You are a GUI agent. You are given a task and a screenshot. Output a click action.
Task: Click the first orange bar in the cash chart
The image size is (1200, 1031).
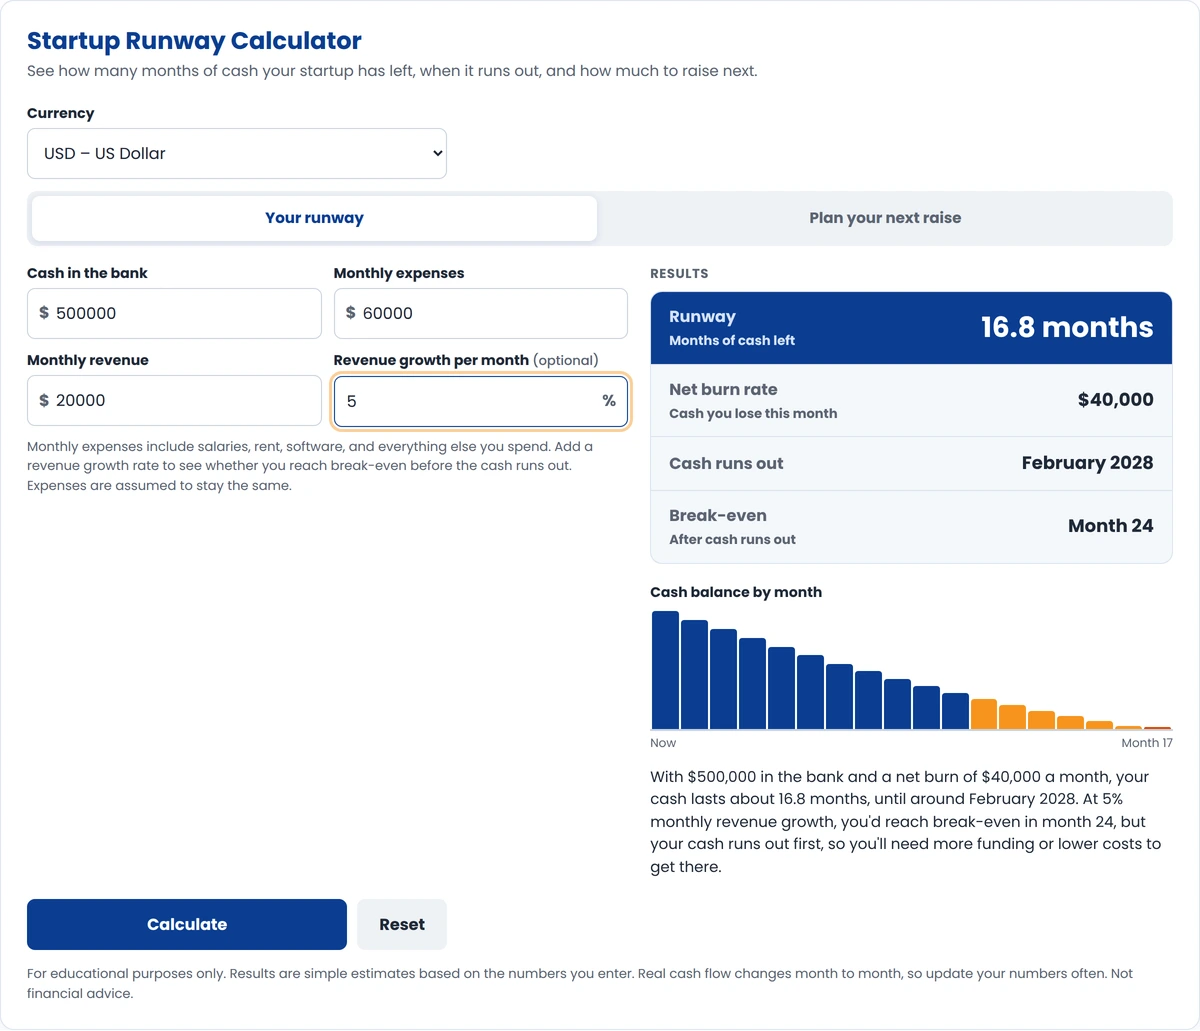pos(984,714)
